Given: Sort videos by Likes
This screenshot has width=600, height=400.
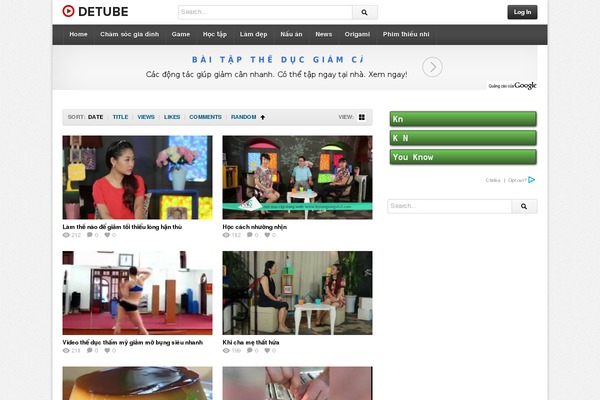Looking at the screenshot, I should coord(172,117).
